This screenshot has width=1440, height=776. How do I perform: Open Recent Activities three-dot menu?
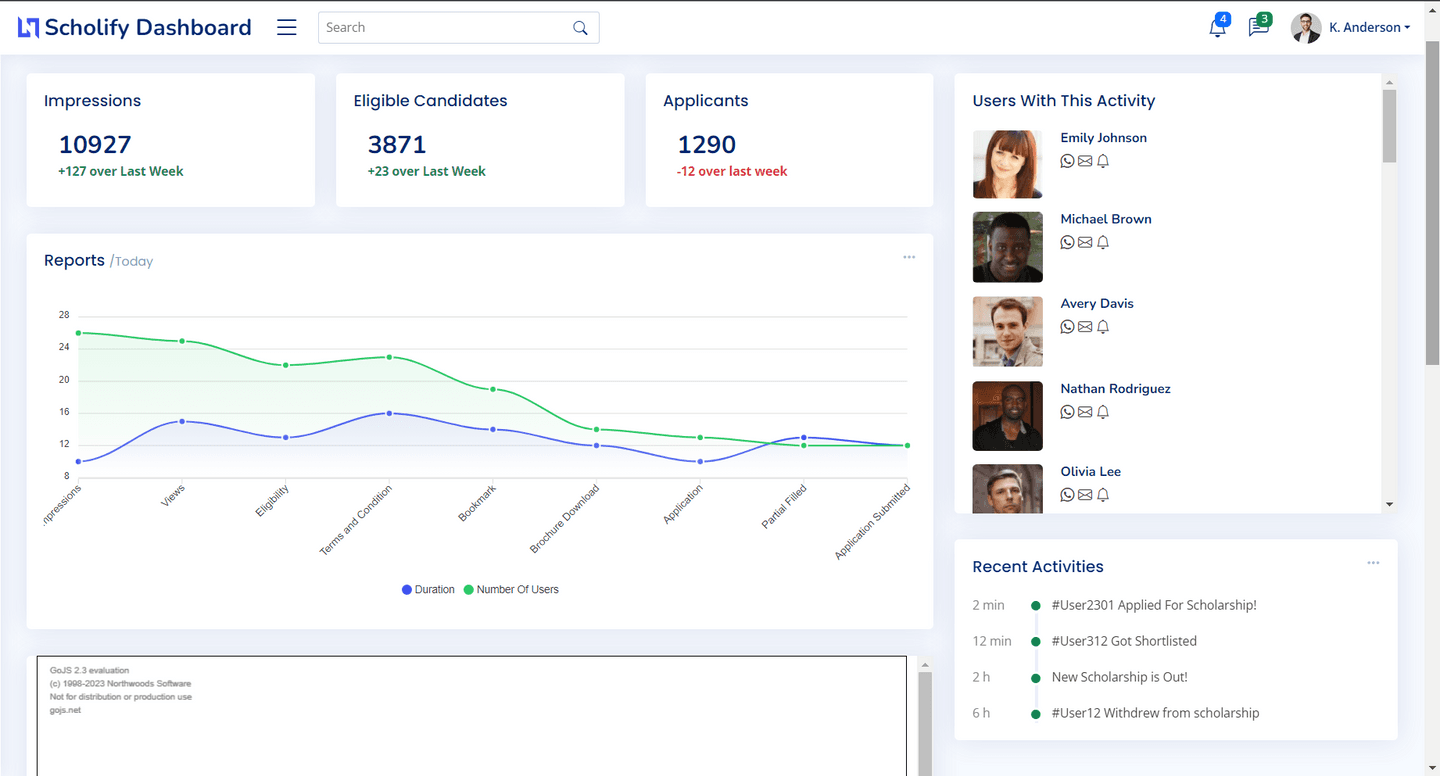point(1373,564)
